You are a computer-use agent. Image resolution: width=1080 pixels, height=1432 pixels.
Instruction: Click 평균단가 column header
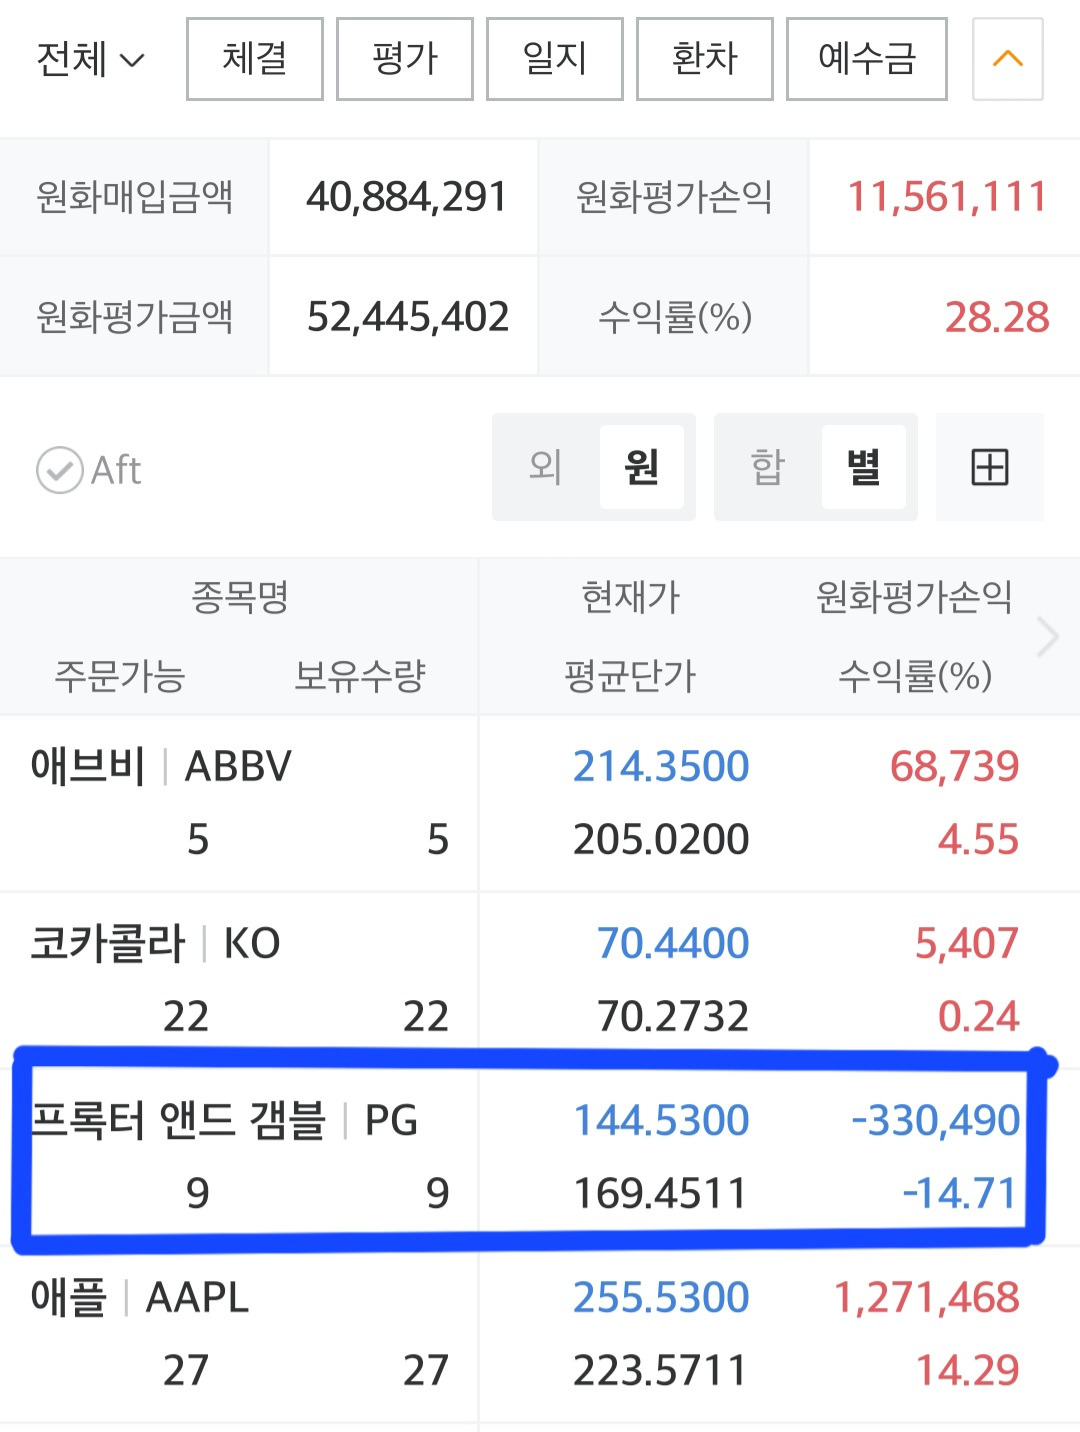click(630, 676)
